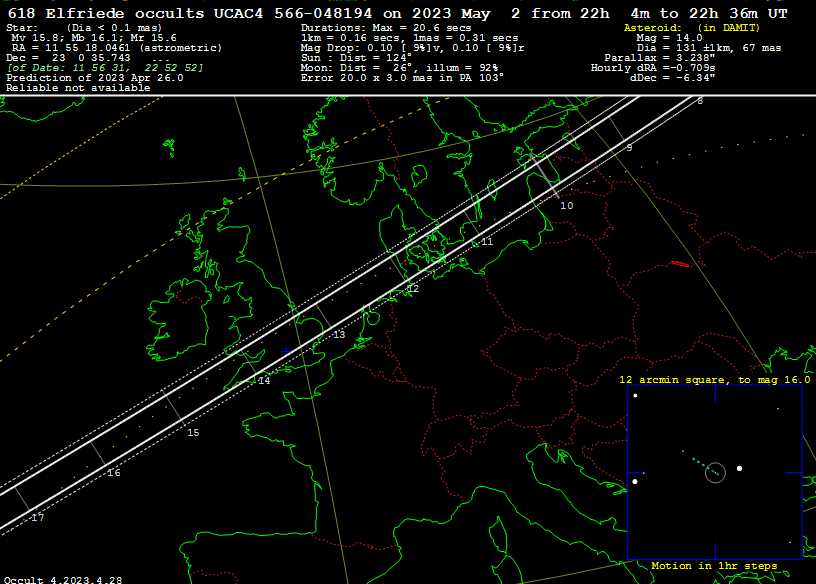Click the blue tick on chart's left edge
Screen dimensions: 816x584
[636, 472]
